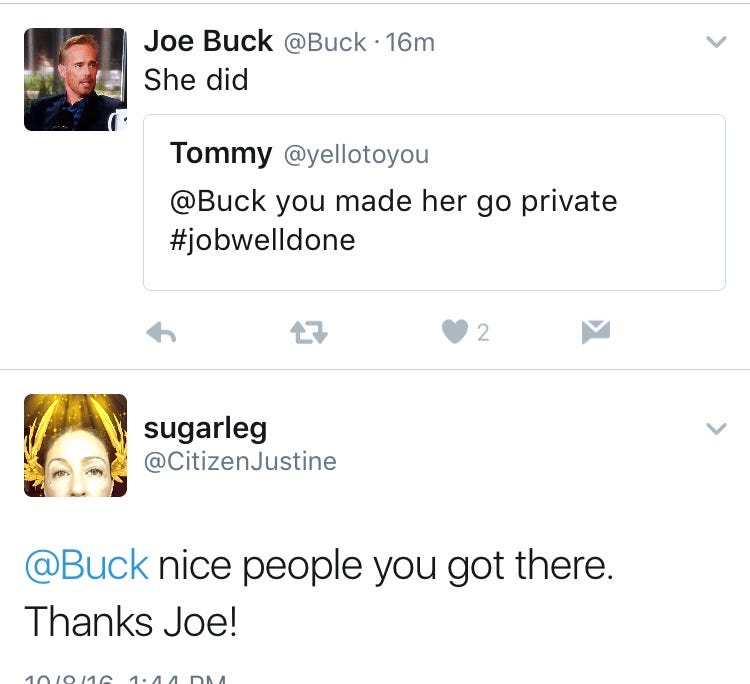Select the "She did" tweet text
The height and width of the screenshot is (684, 750).
coord(196,80)
